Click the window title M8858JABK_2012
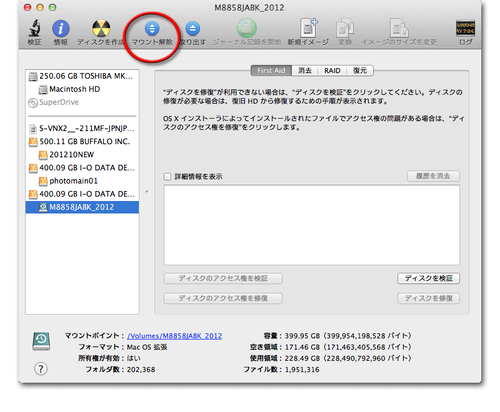The image size is (500, 412). [x=249, y=8]
